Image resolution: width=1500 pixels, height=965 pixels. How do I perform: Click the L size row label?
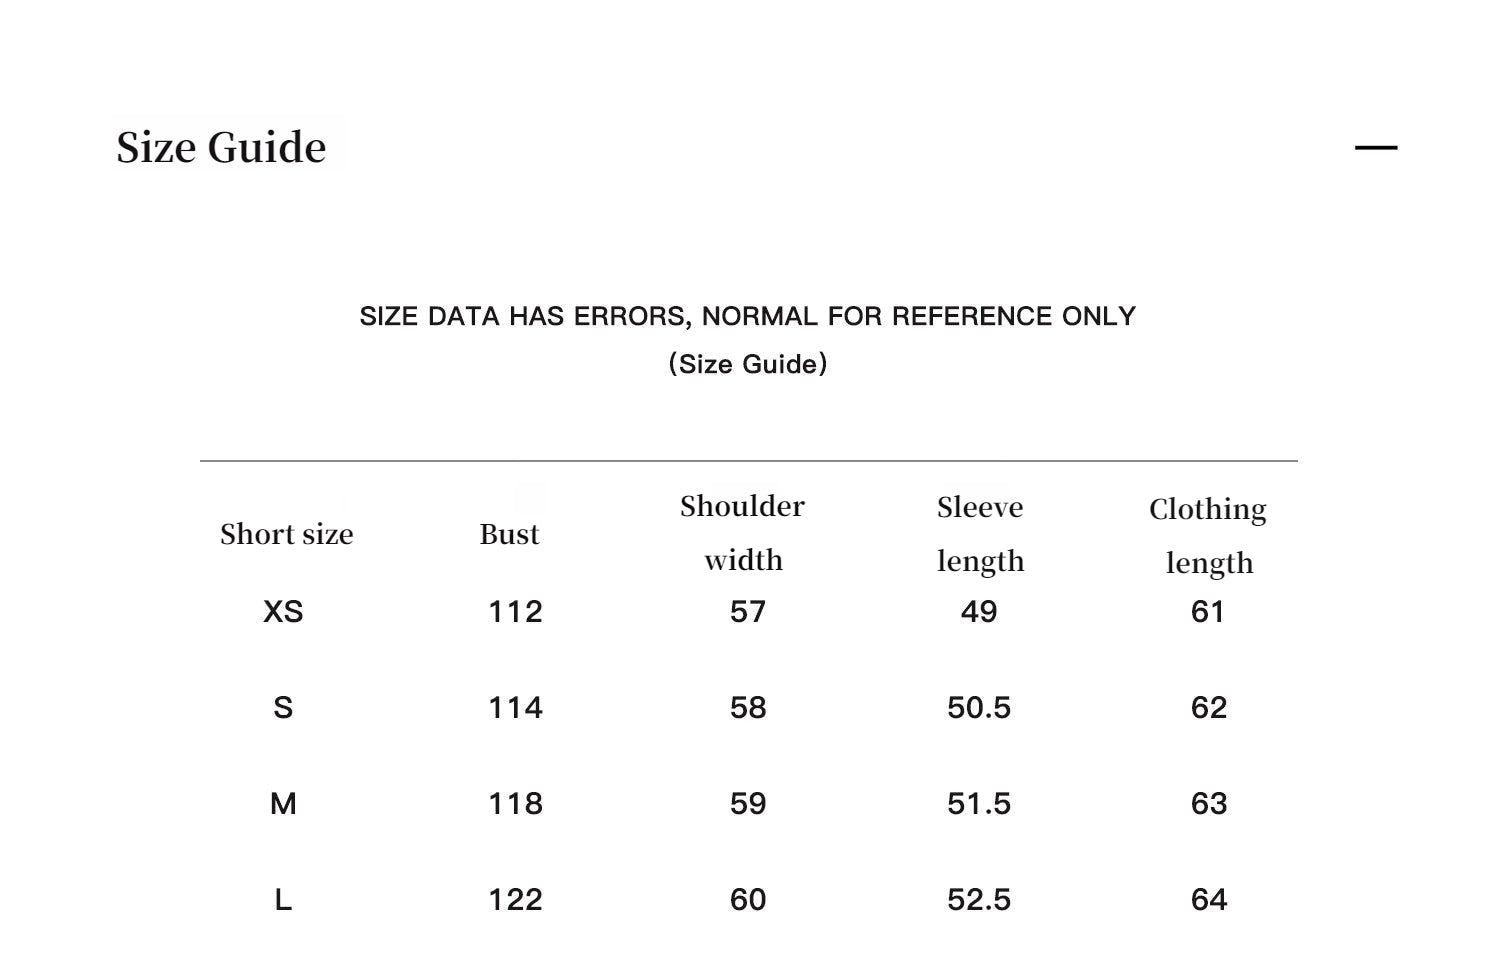click(283, 900)
